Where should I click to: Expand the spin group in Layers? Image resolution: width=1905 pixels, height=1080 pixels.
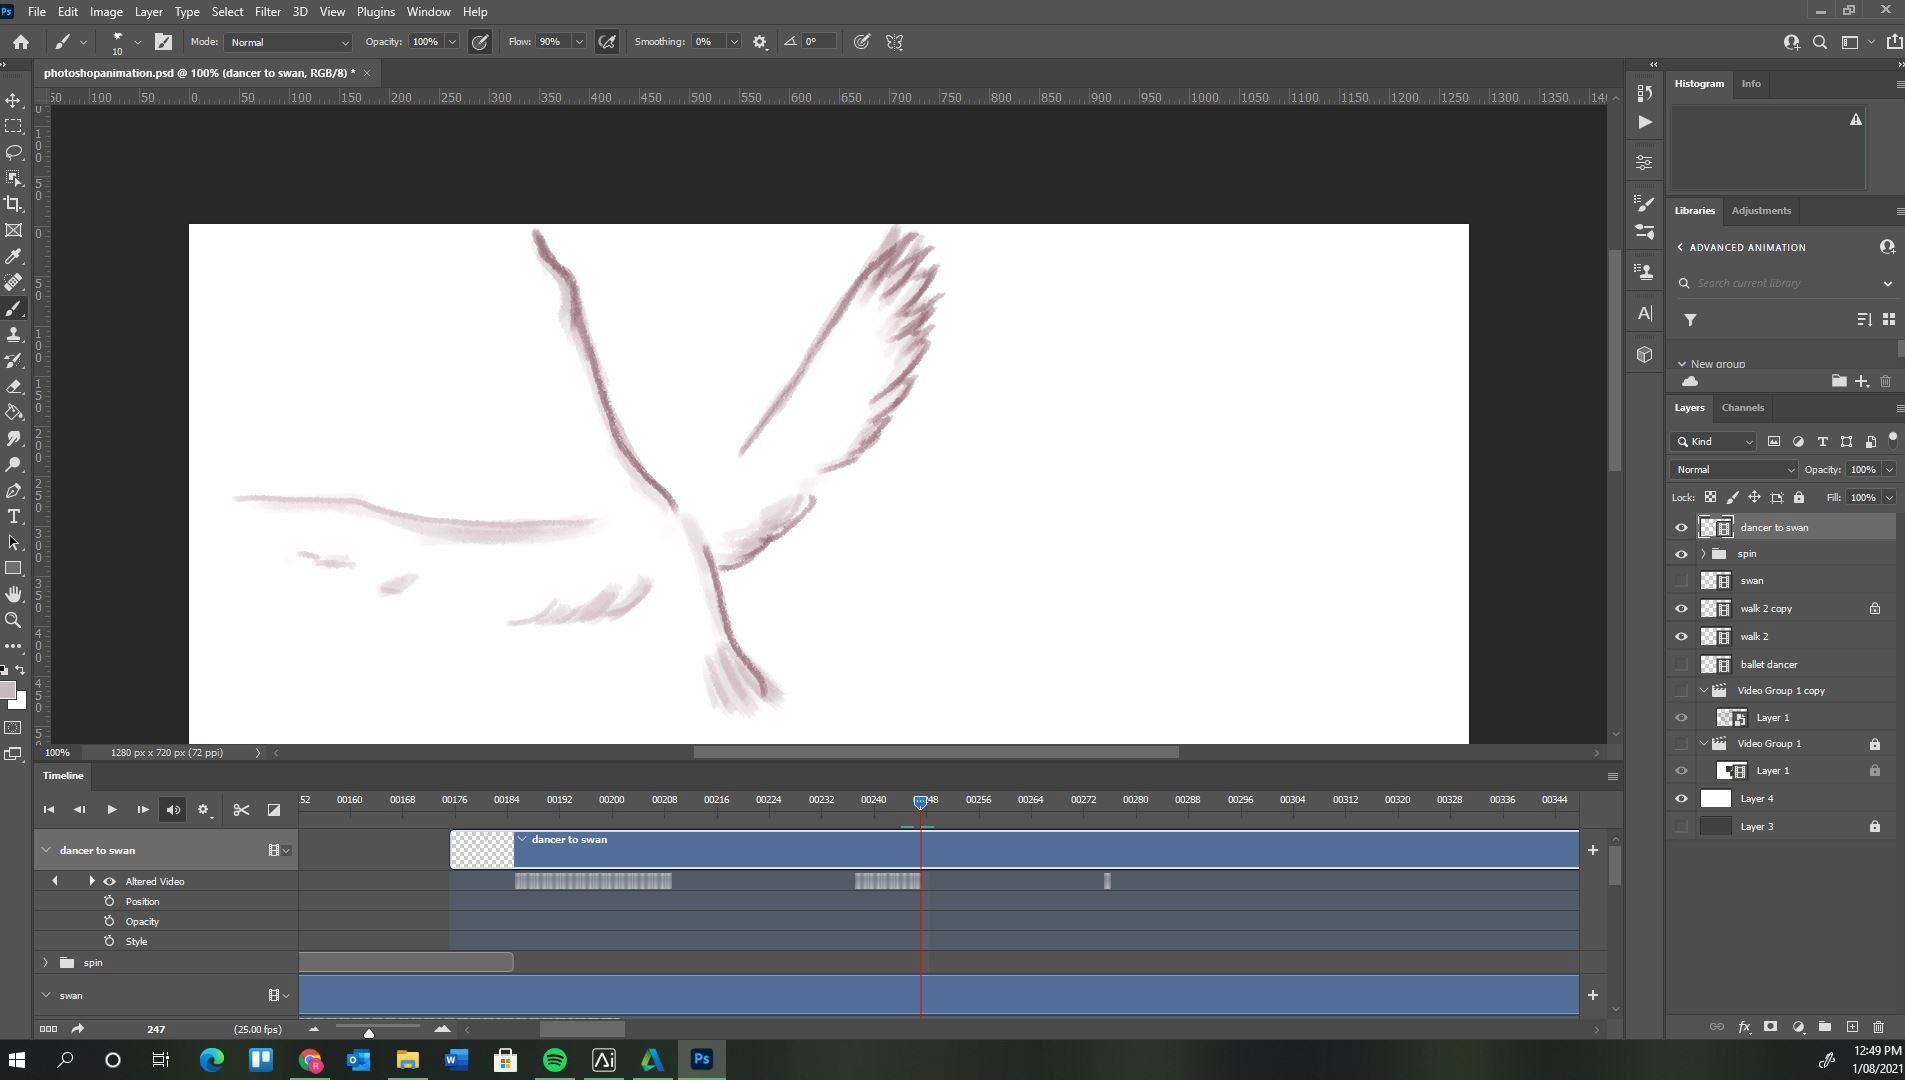[x=1703, y=554]
